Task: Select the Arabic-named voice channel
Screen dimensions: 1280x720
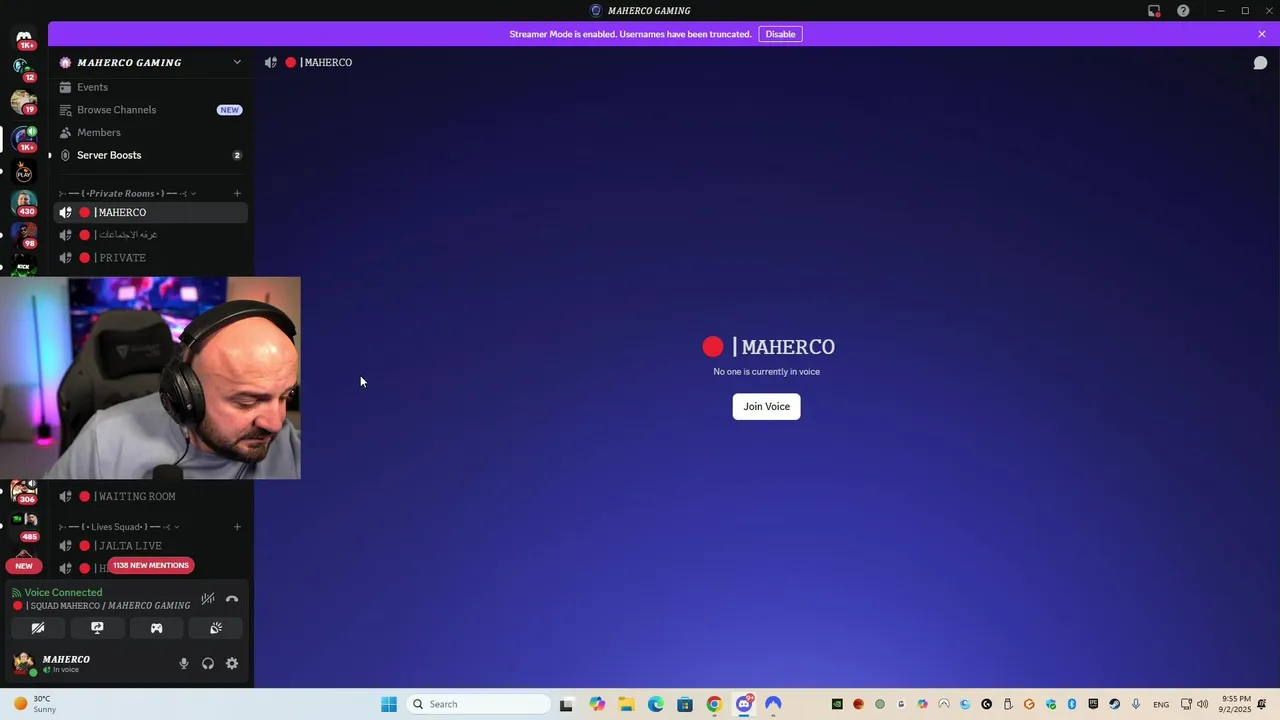Action: tap(150, 235)
